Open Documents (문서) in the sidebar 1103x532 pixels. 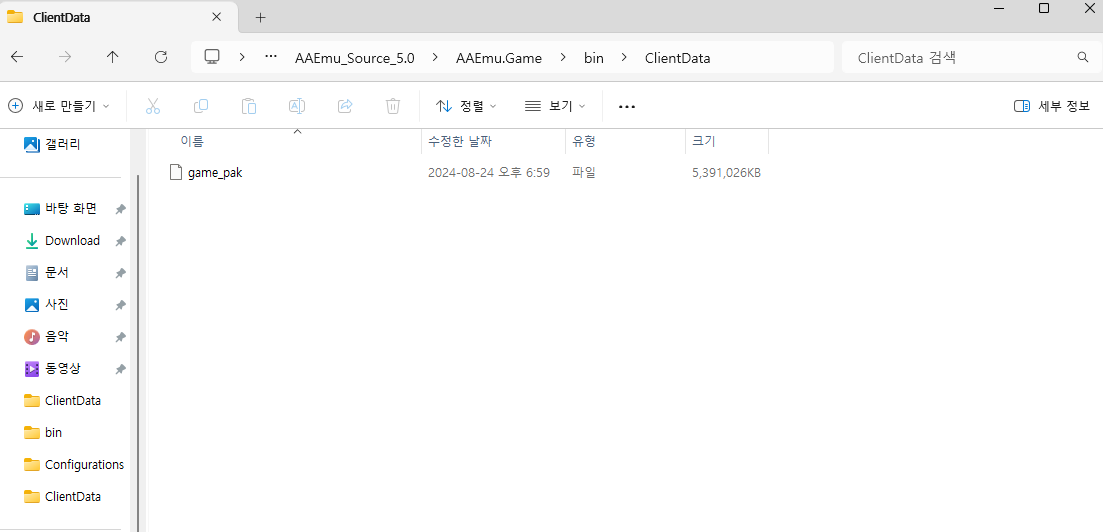[x=46, y=272]
